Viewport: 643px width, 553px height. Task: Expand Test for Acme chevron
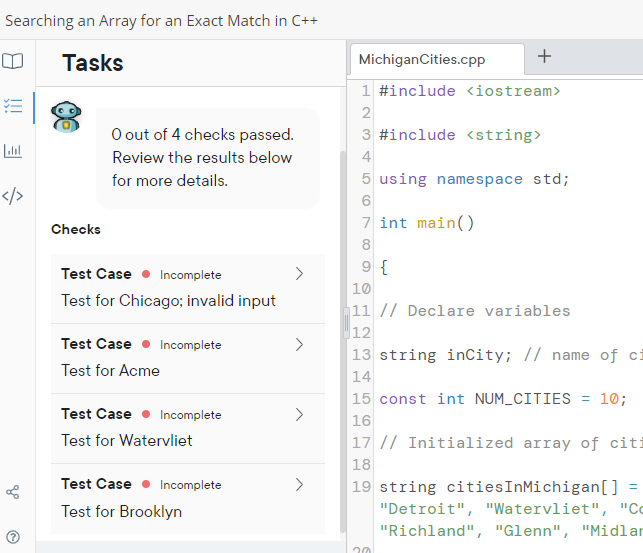tap(299, 344)
